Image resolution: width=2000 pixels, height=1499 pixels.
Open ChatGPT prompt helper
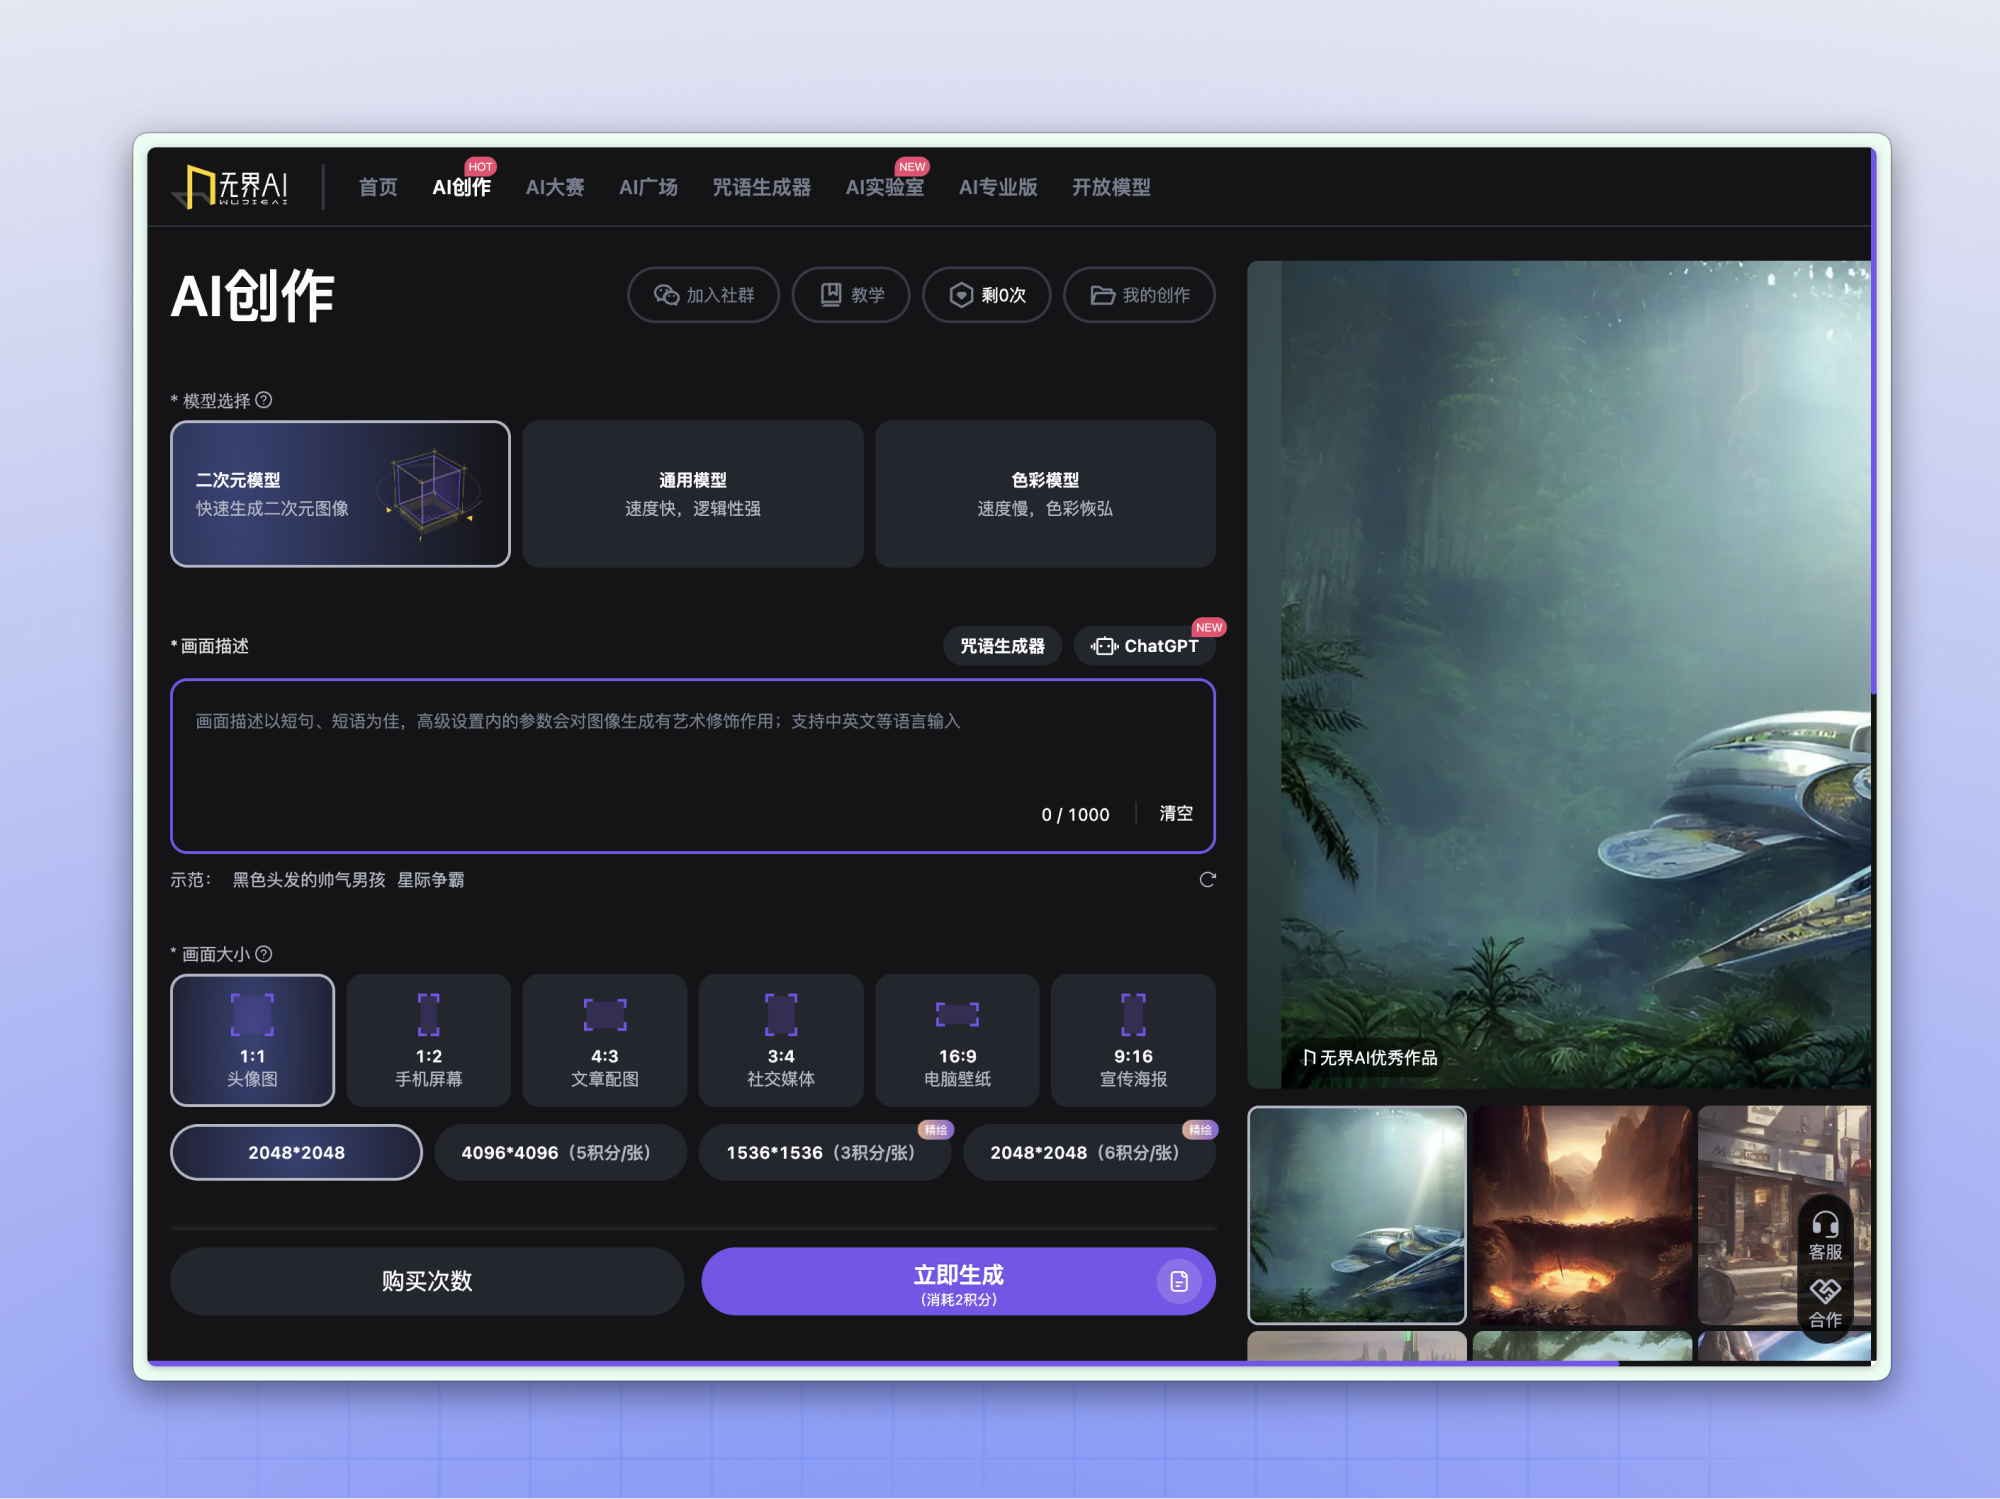point(1145,646)
